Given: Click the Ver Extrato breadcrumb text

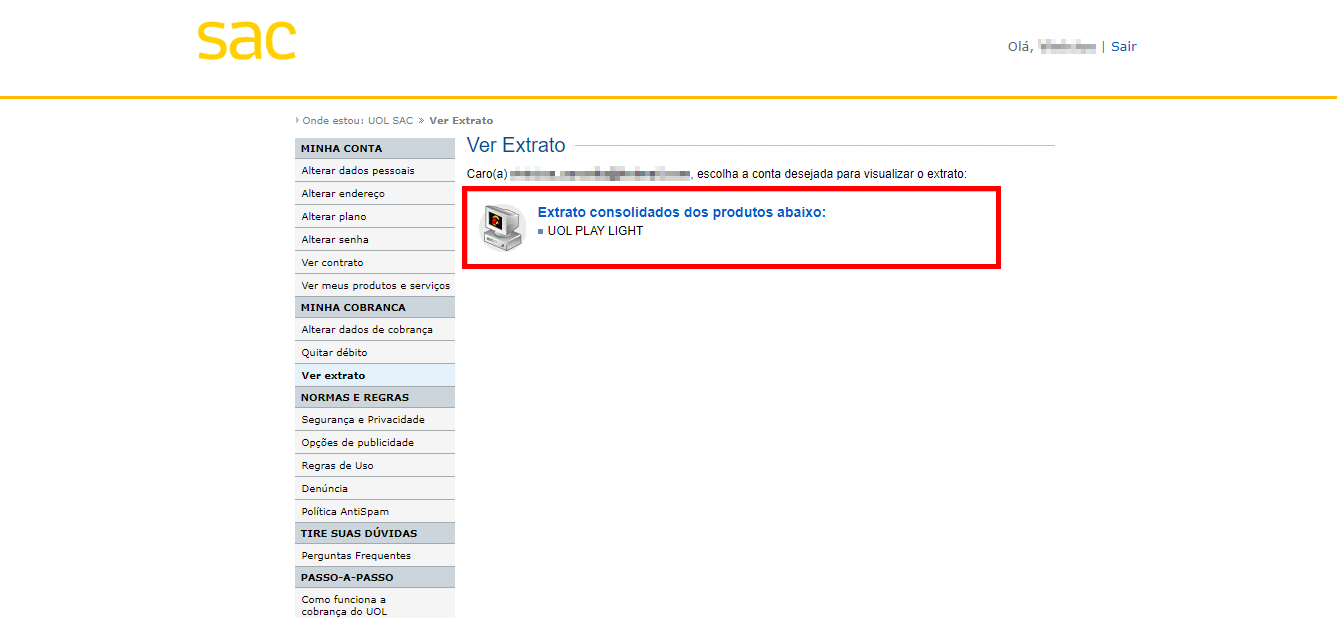Looking at the screenshot, I should click(x=461, y=121).
